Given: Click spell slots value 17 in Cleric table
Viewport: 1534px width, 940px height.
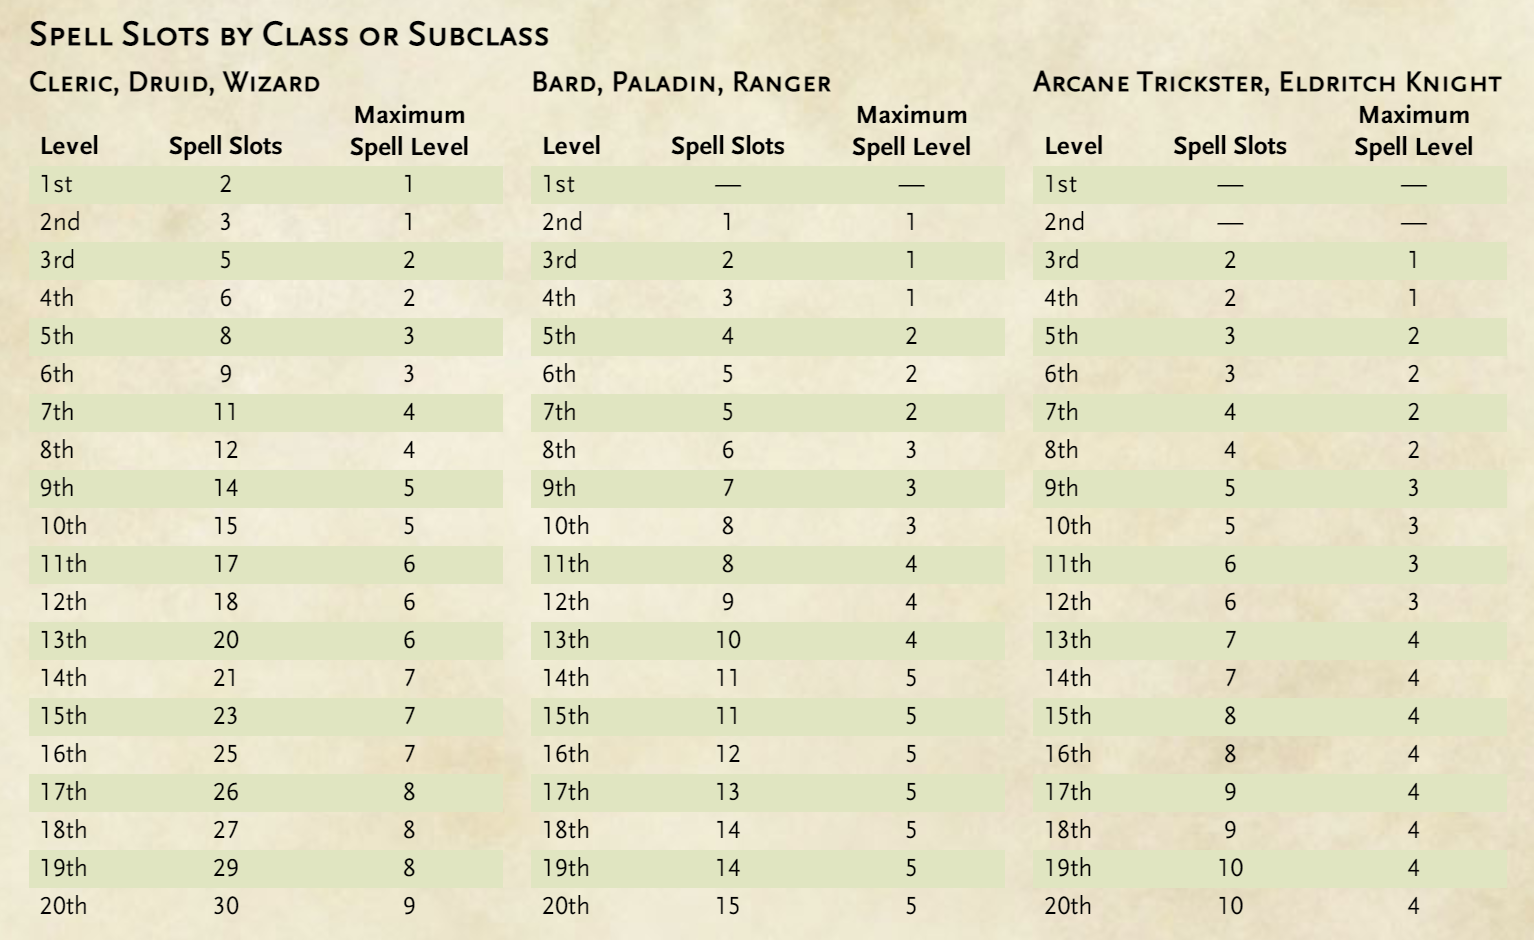Looking at the screenshot, I should (x=226, y=564).
